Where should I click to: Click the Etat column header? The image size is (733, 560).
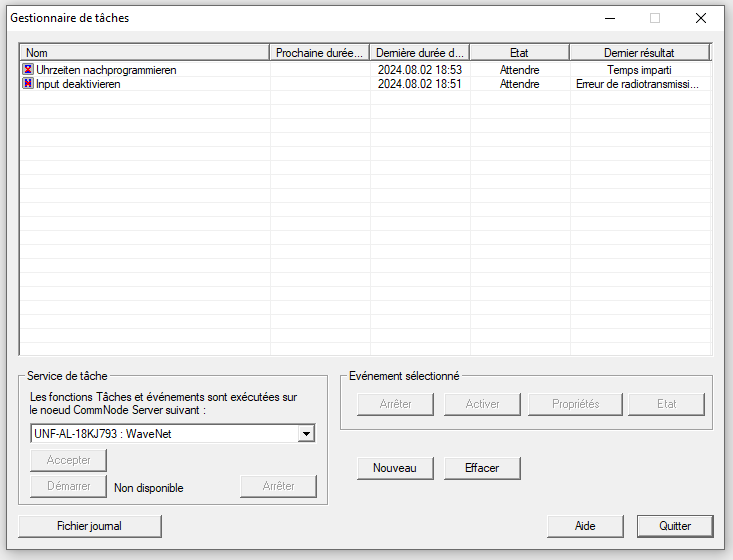pos(519,52)
